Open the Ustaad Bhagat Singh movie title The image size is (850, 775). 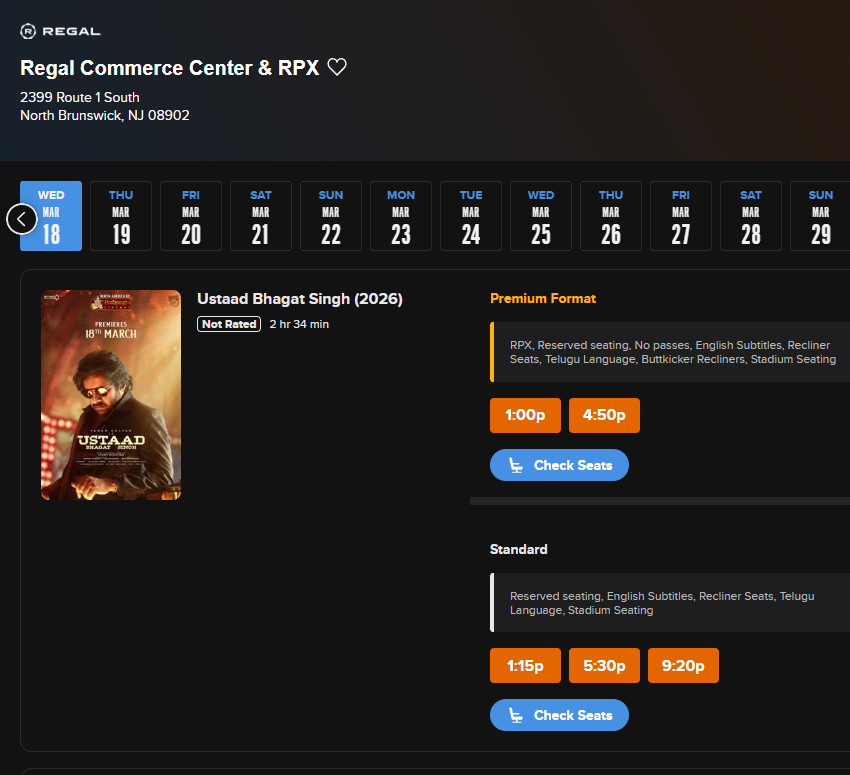point(299,298)
